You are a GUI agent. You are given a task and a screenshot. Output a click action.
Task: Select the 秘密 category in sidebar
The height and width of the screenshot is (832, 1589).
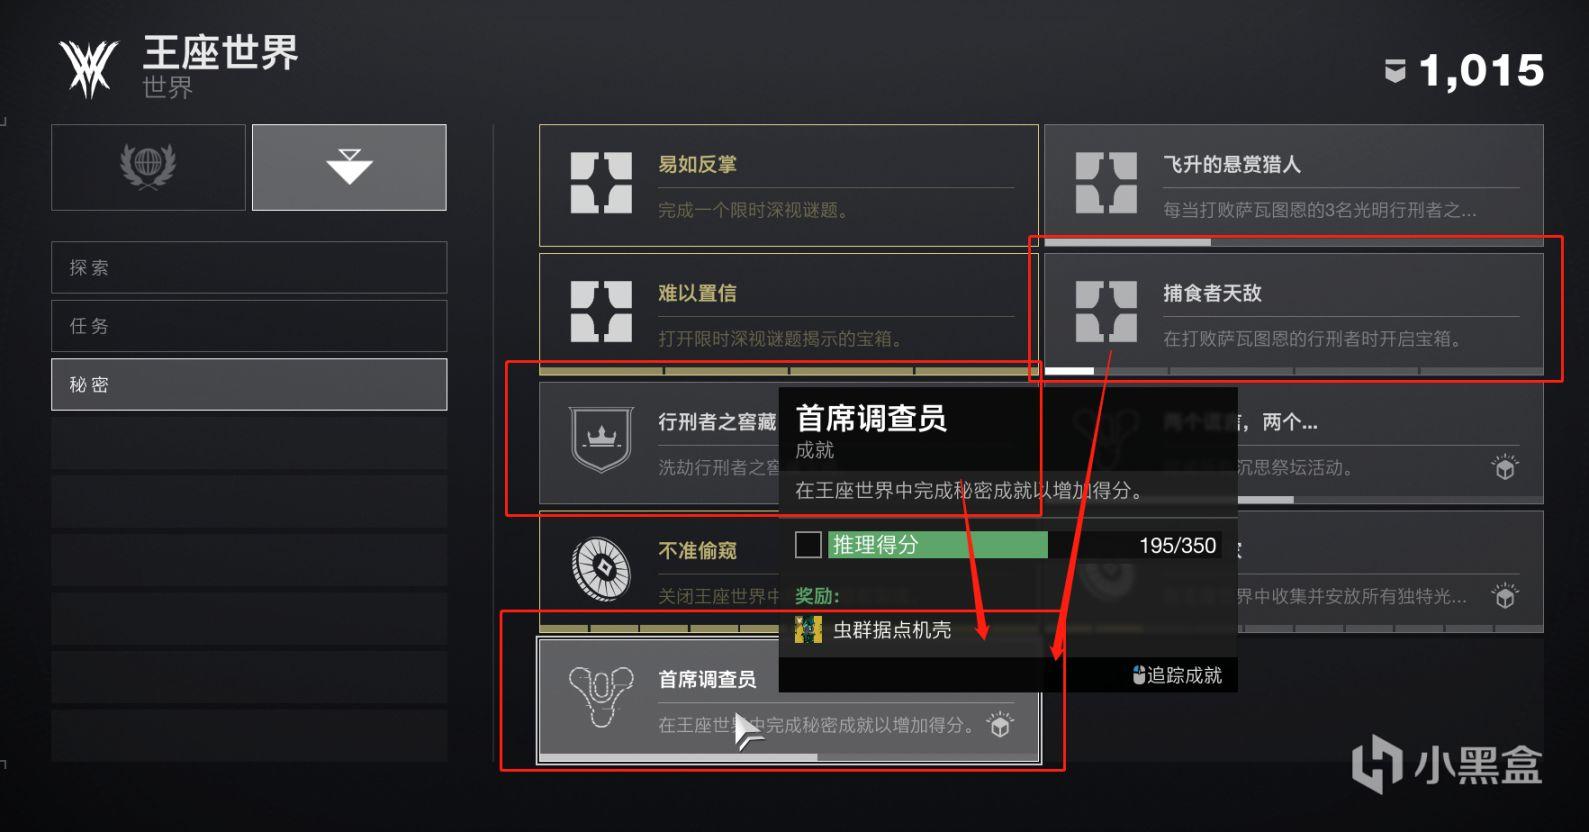(x=249, y=384)
